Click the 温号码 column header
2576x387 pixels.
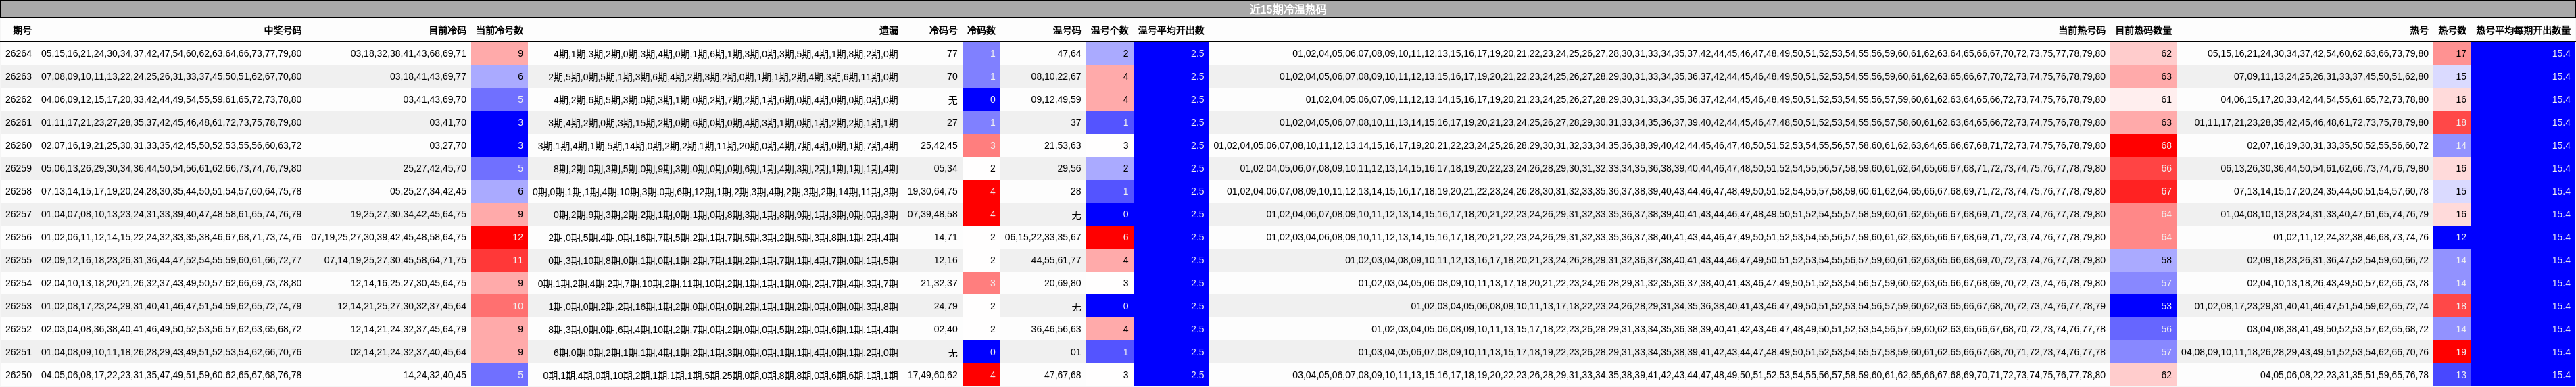(x=1067, y=31)
